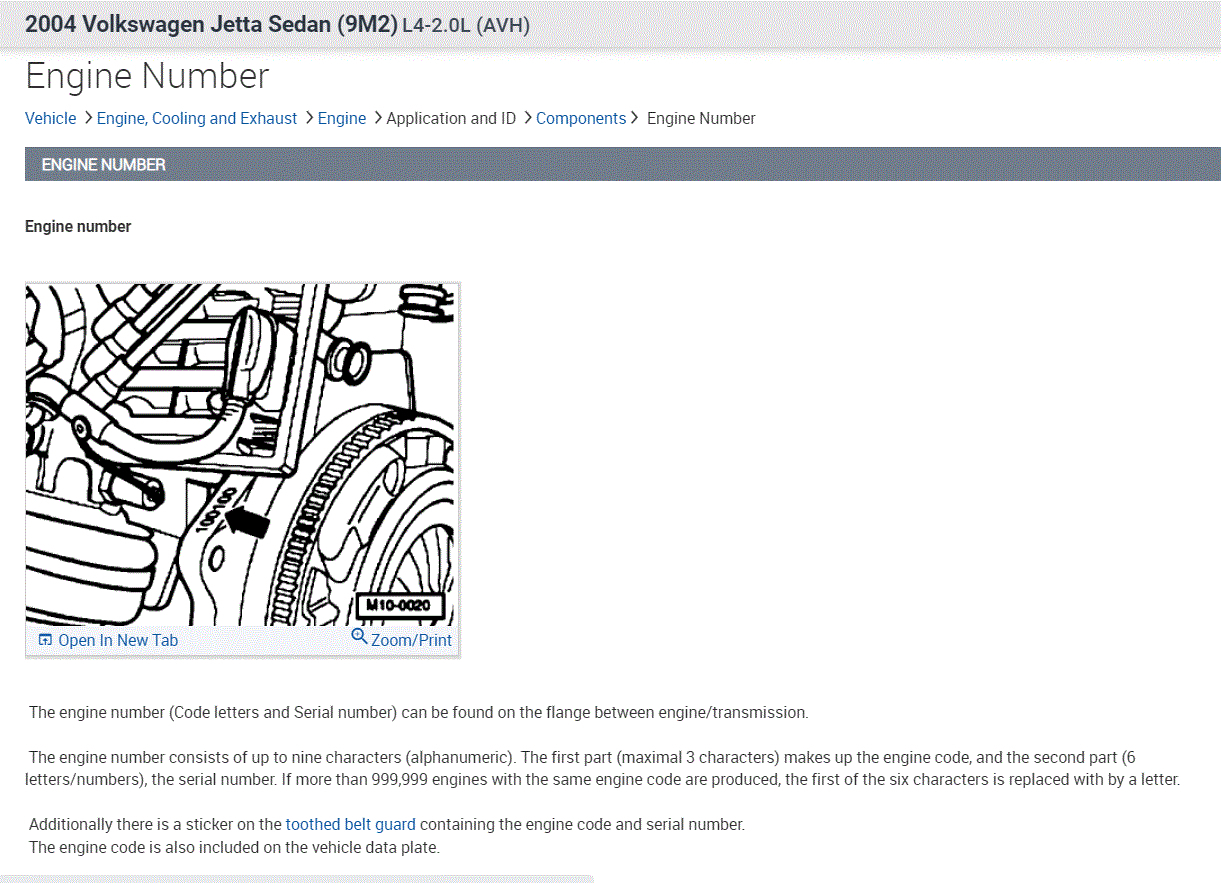Click the engine number diagram thumbnail
The width and height of the screenshot is (1221, 883).
(240, 455)
